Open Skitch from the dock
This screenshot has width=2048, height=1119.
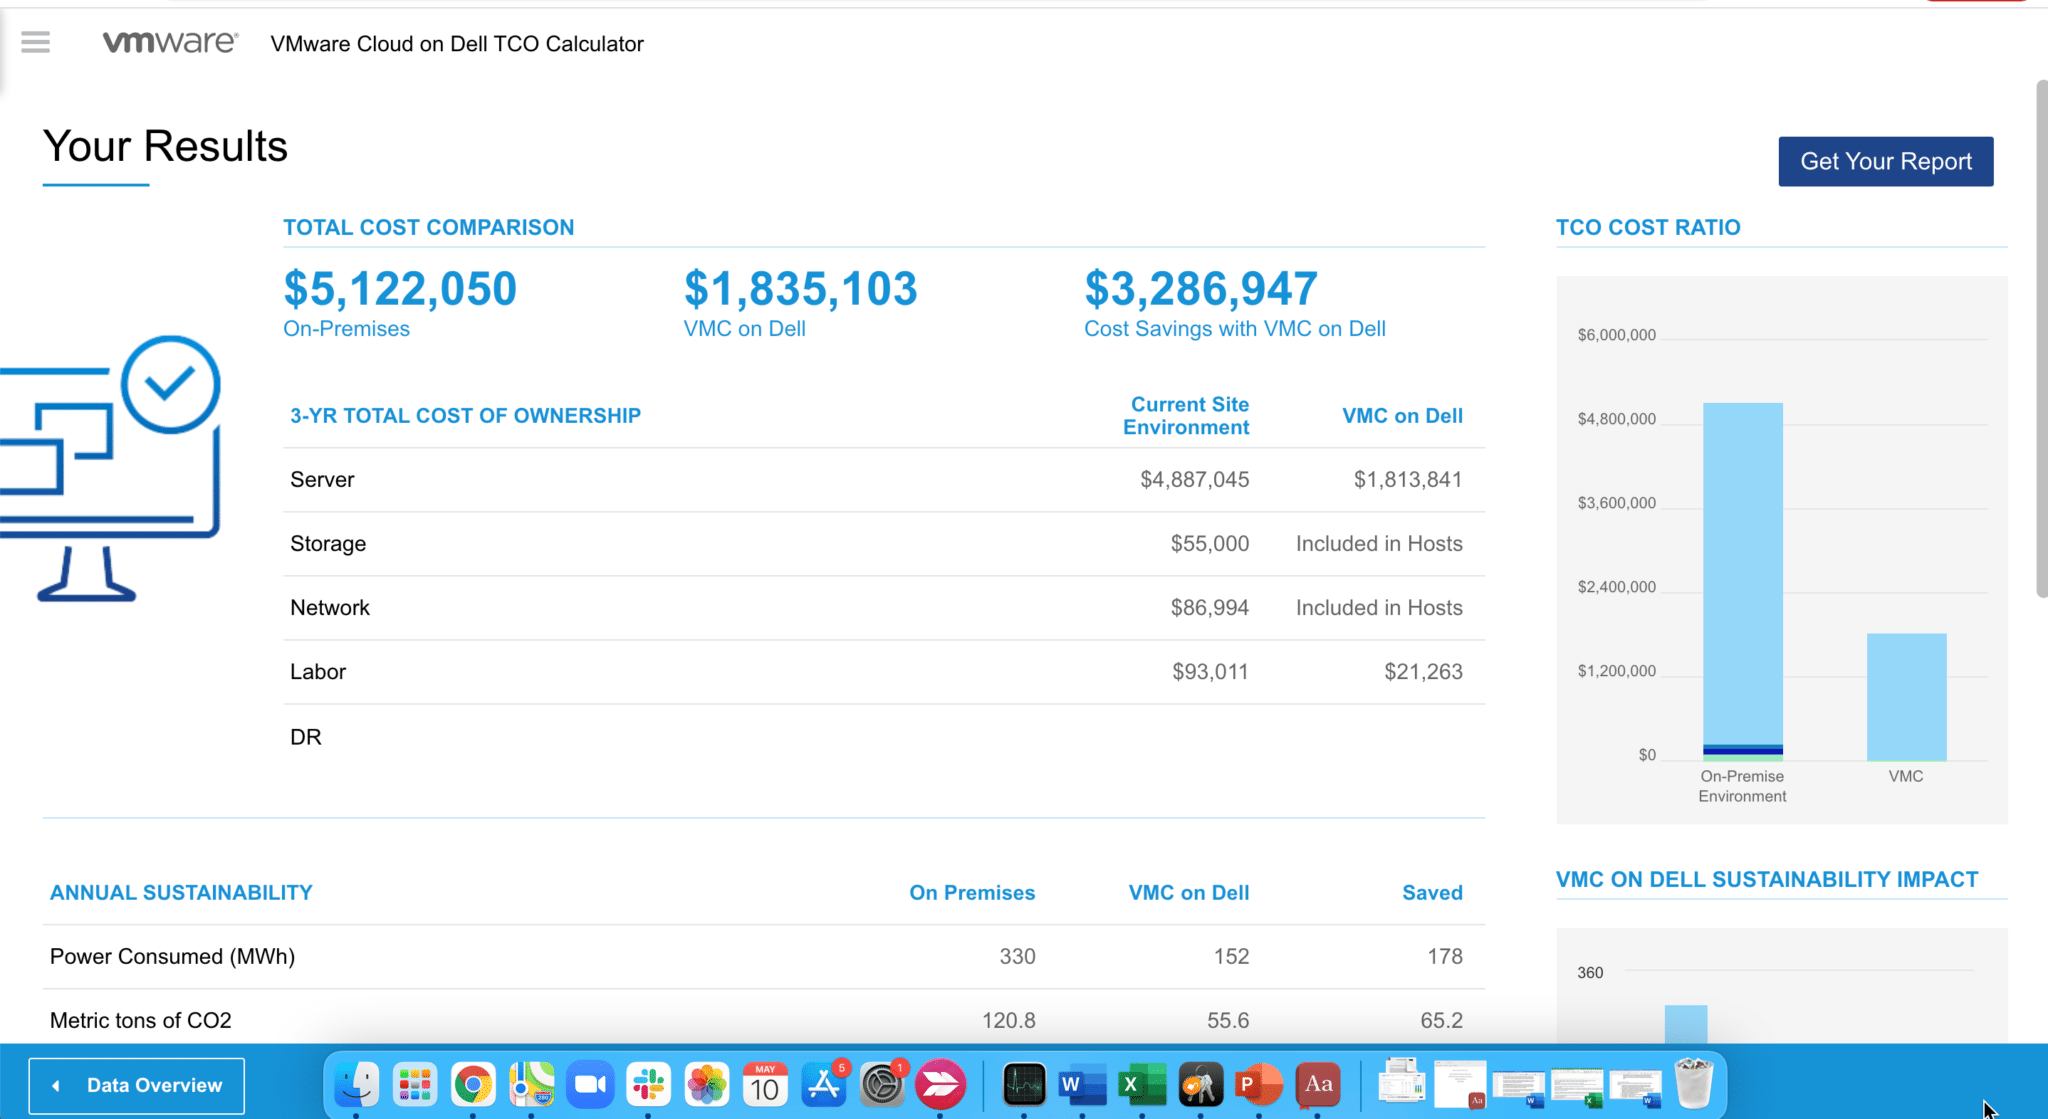tap(940, 1084)
